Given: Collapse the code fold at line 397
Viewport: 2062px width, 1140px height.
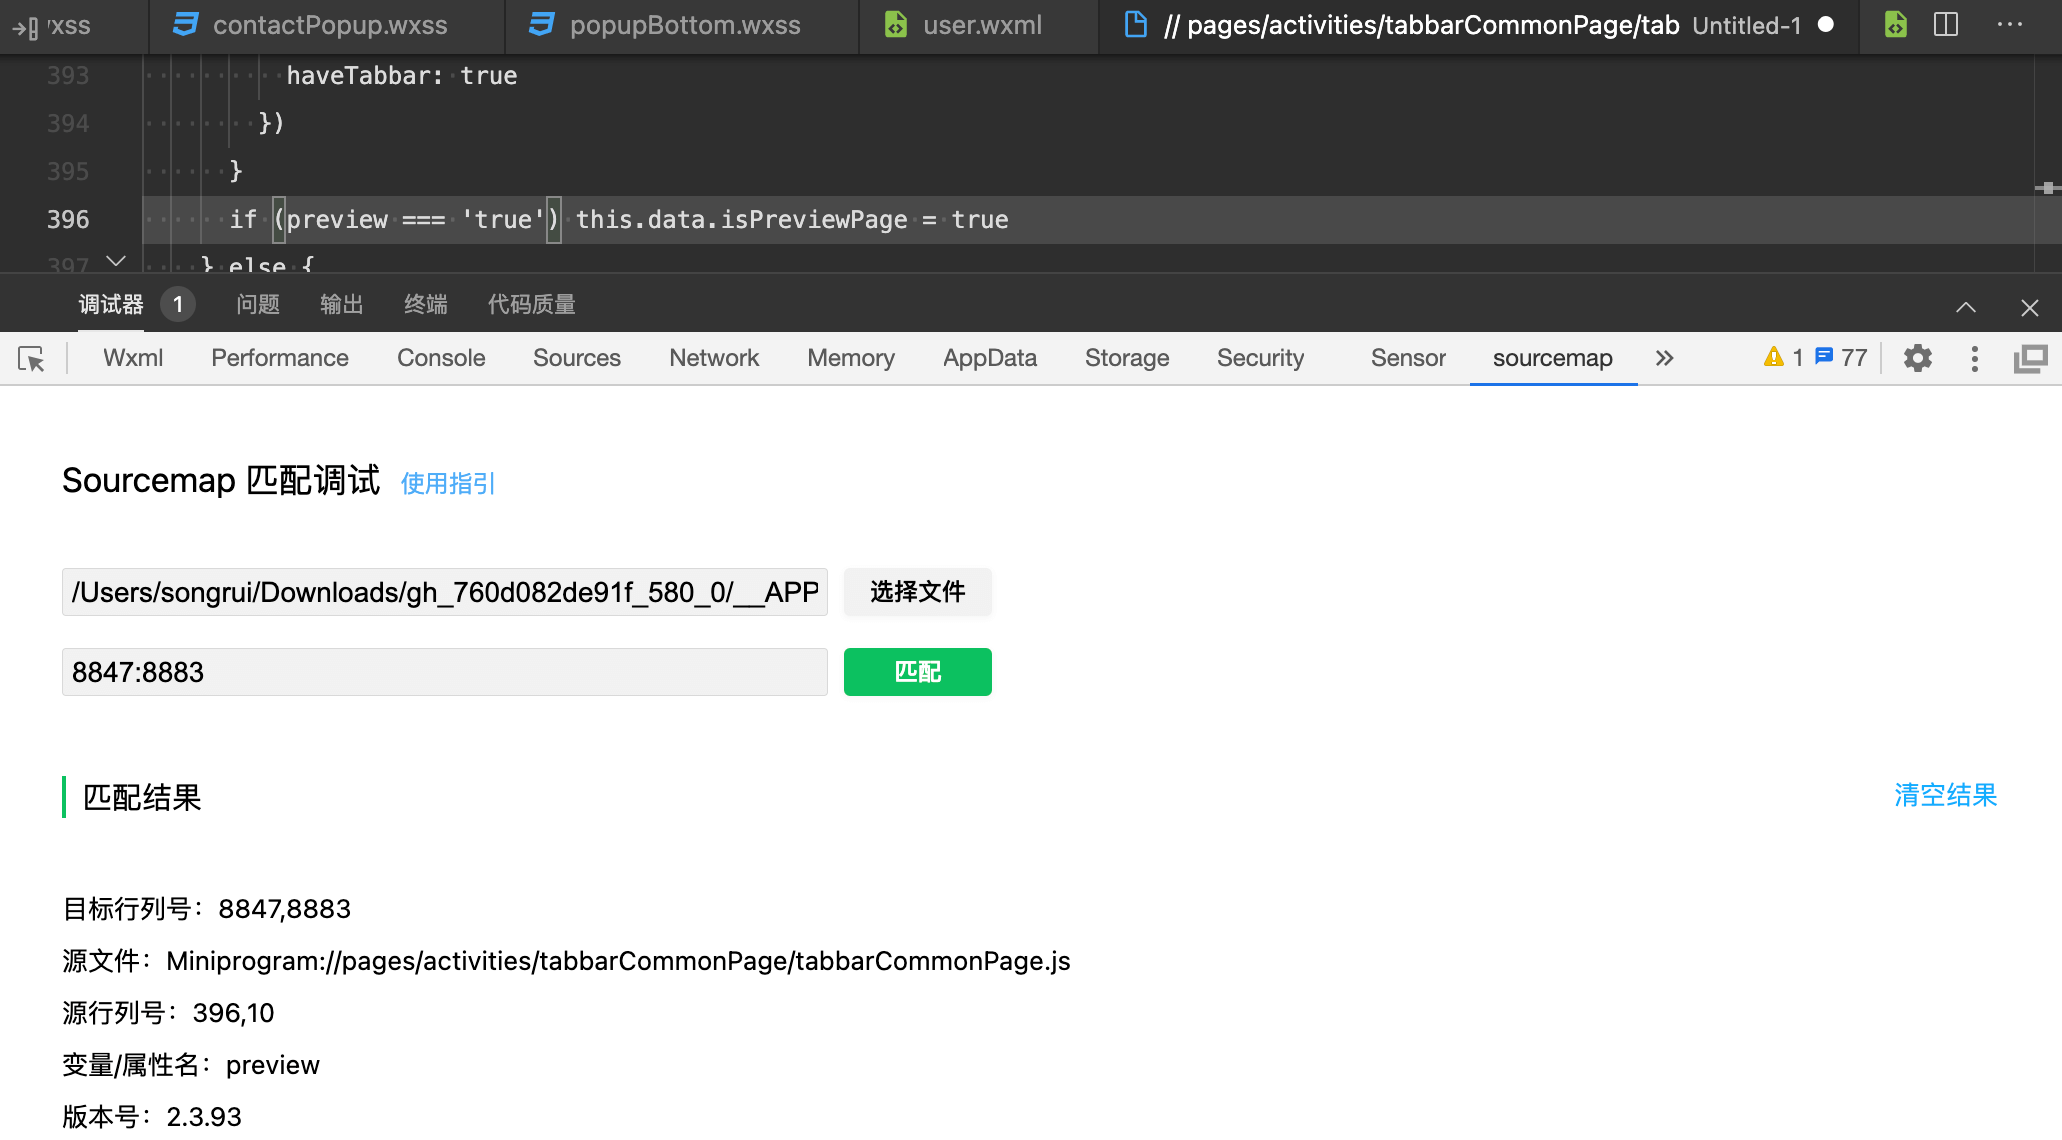Looking at the screenshot, I should [116, 261].
